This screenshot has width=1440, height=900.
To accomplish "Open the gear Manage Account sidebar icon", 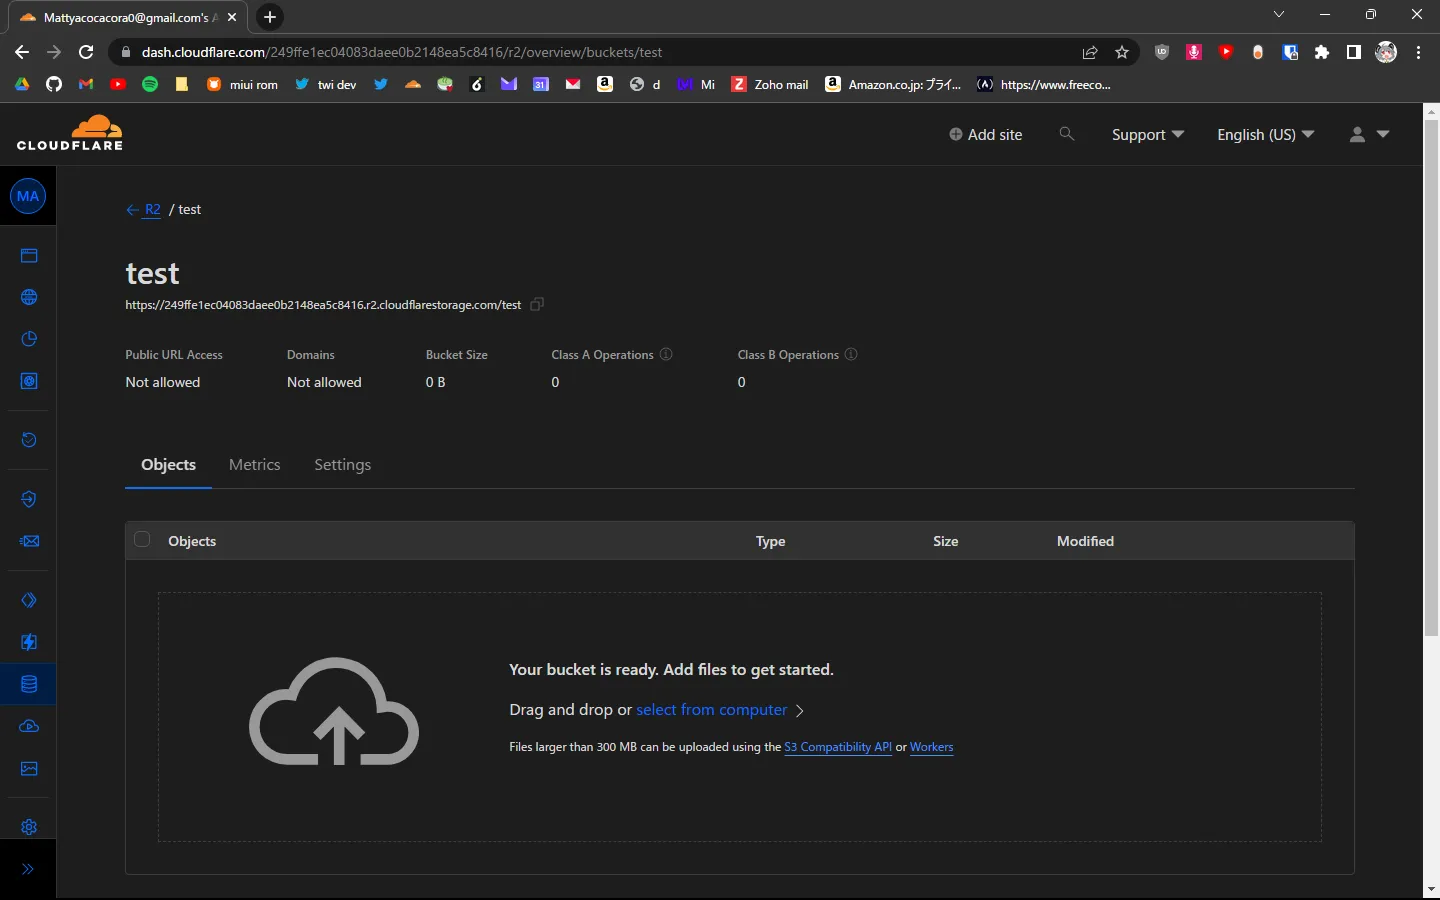I will pos(29,827).
